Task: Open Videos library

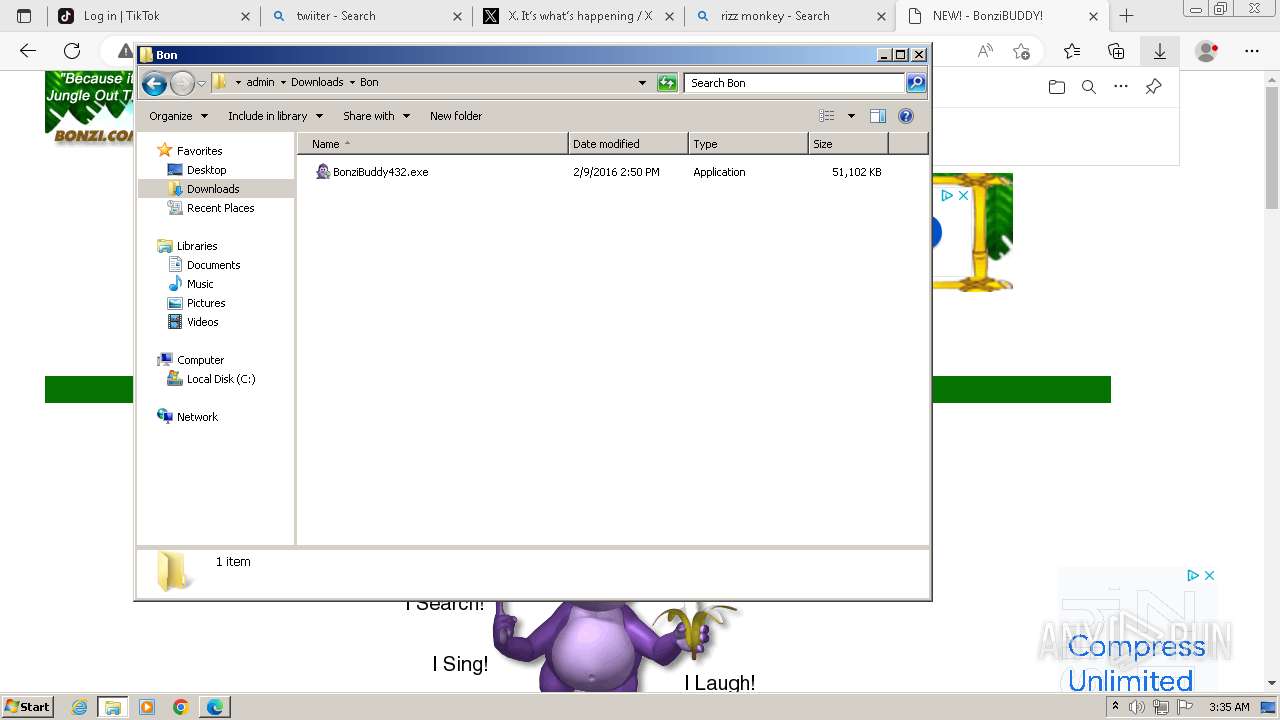Action: 202,322
